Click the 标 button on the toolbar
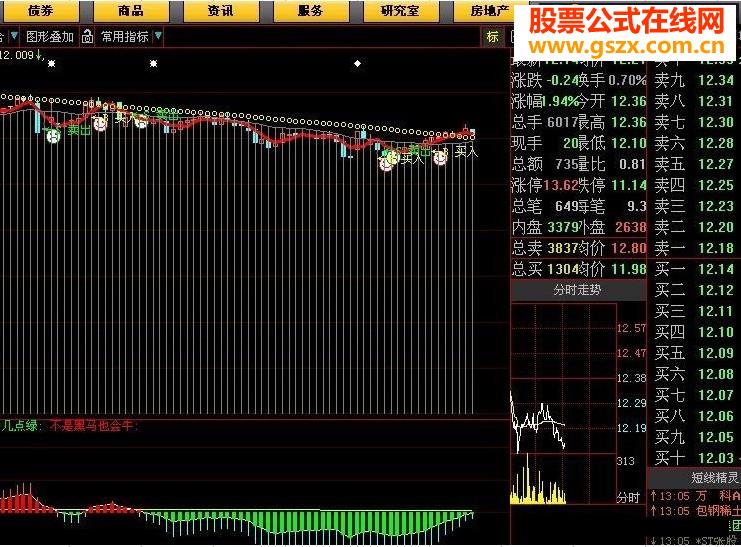 [492, 37]
